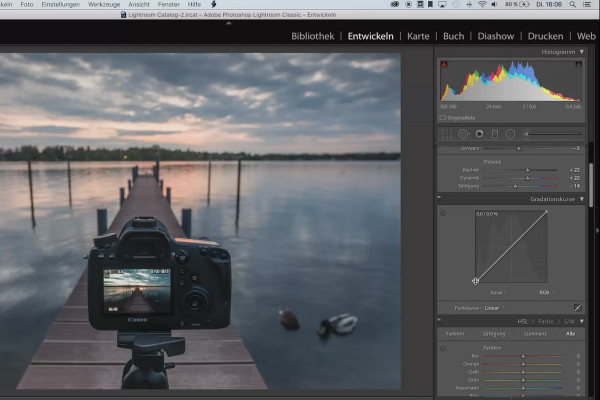600x400 pixels.
Task: Open the scripts menu bar icon
Action: tap(214, 4)
